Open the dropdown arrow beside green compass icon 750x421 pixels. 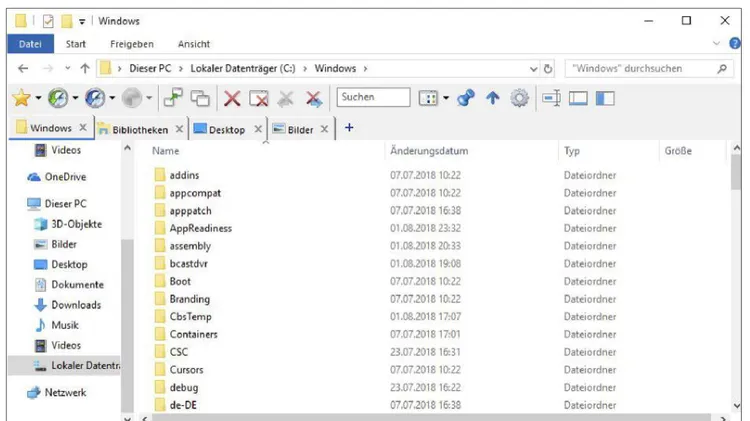75,98
